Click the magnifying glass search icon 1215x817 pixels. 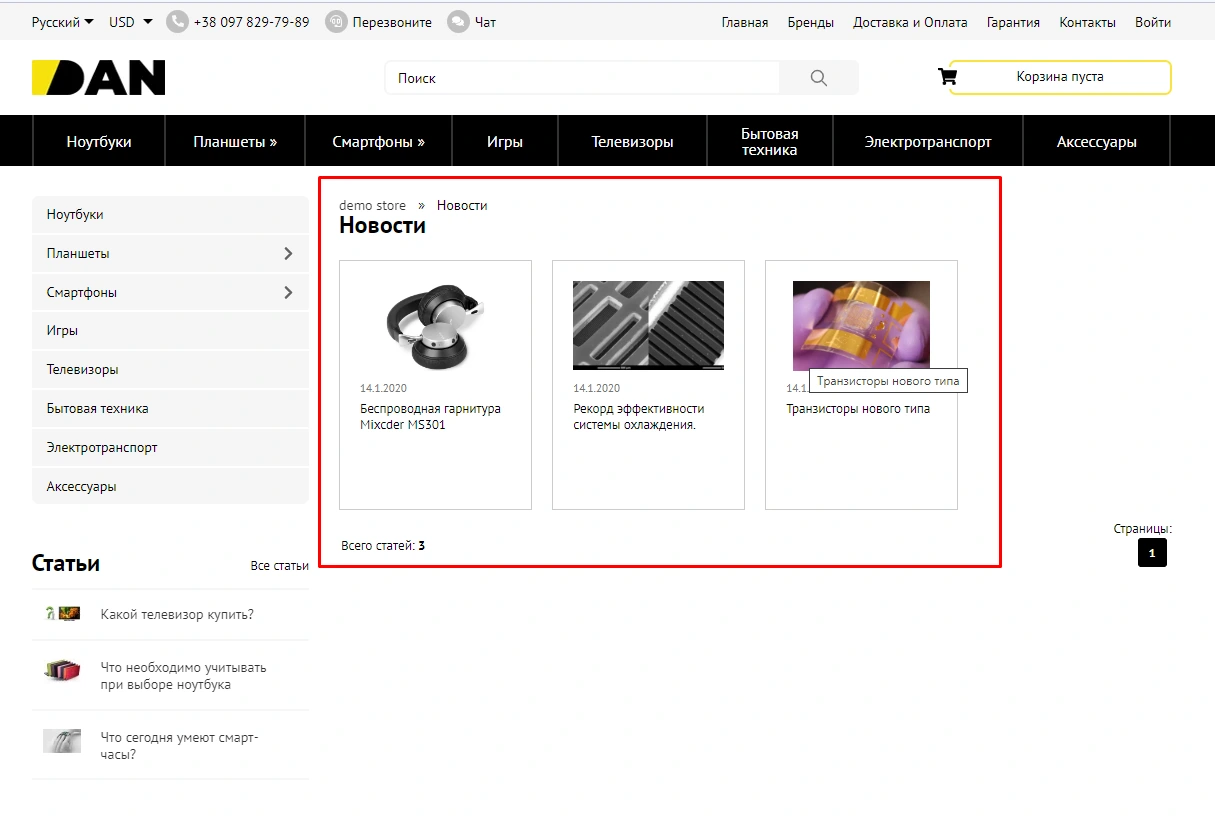819,78
